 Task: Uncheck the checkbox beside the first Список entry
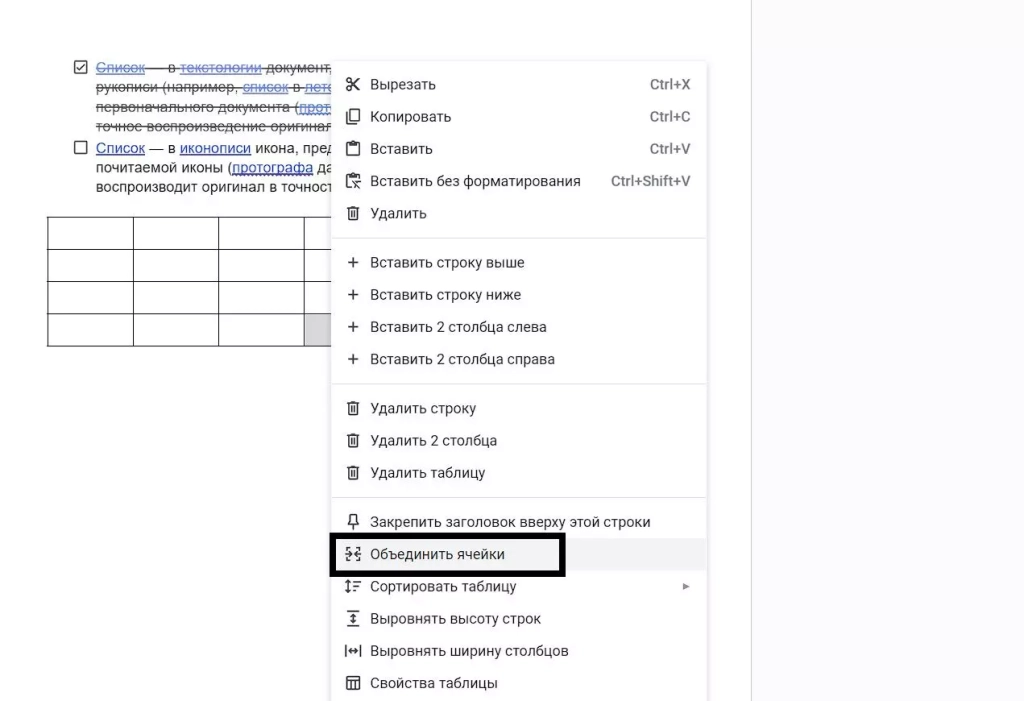coord(79,67)
